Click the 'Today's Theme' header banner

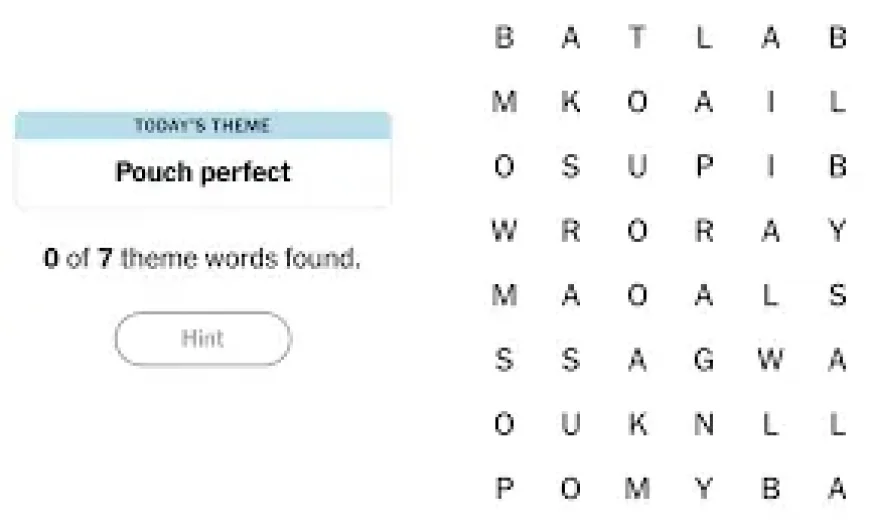(x=203, y=126)
